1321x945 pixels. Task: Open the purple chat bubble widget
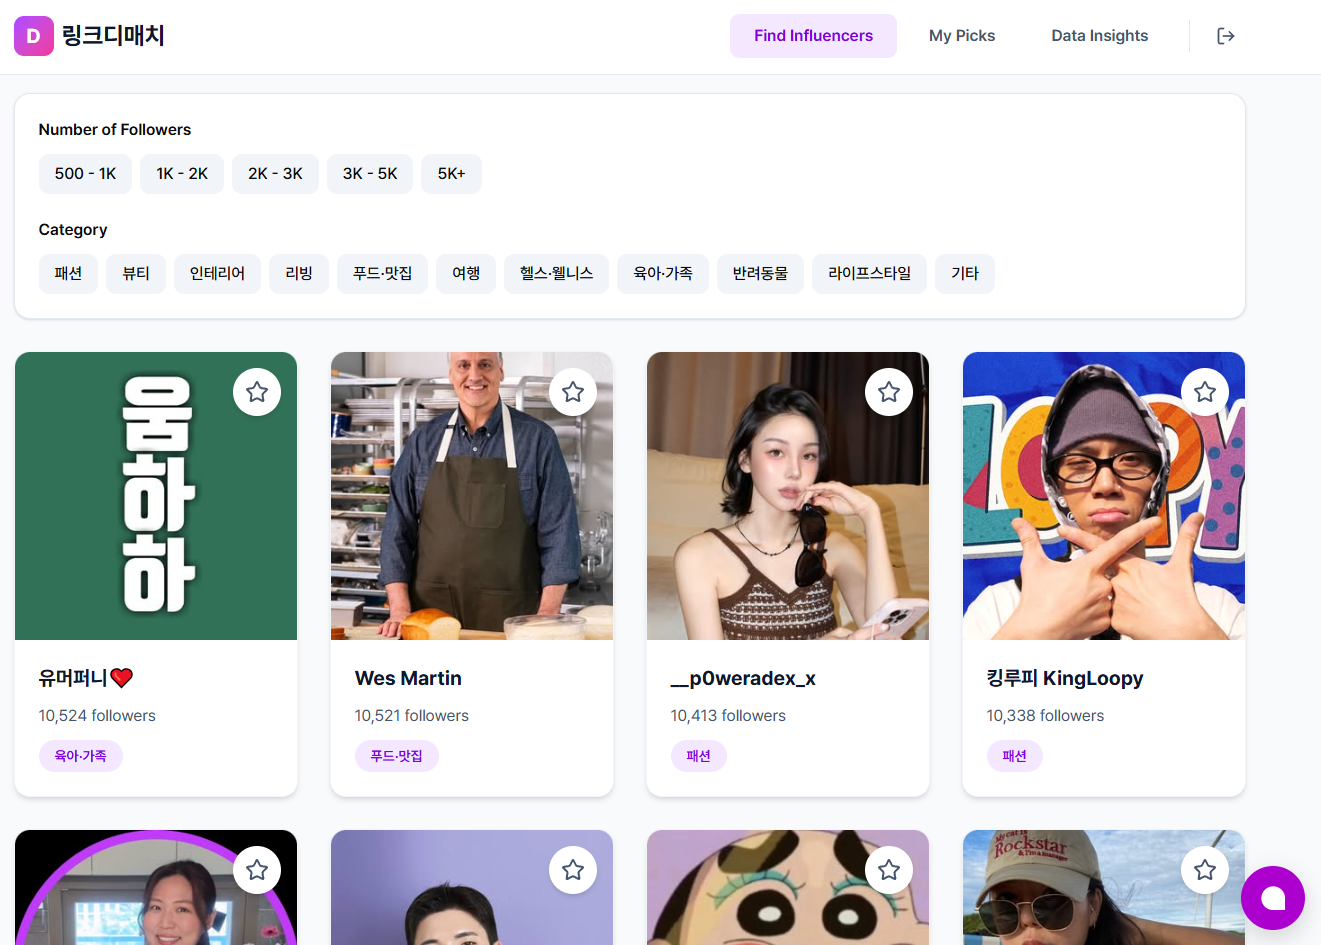[1273, 898]
